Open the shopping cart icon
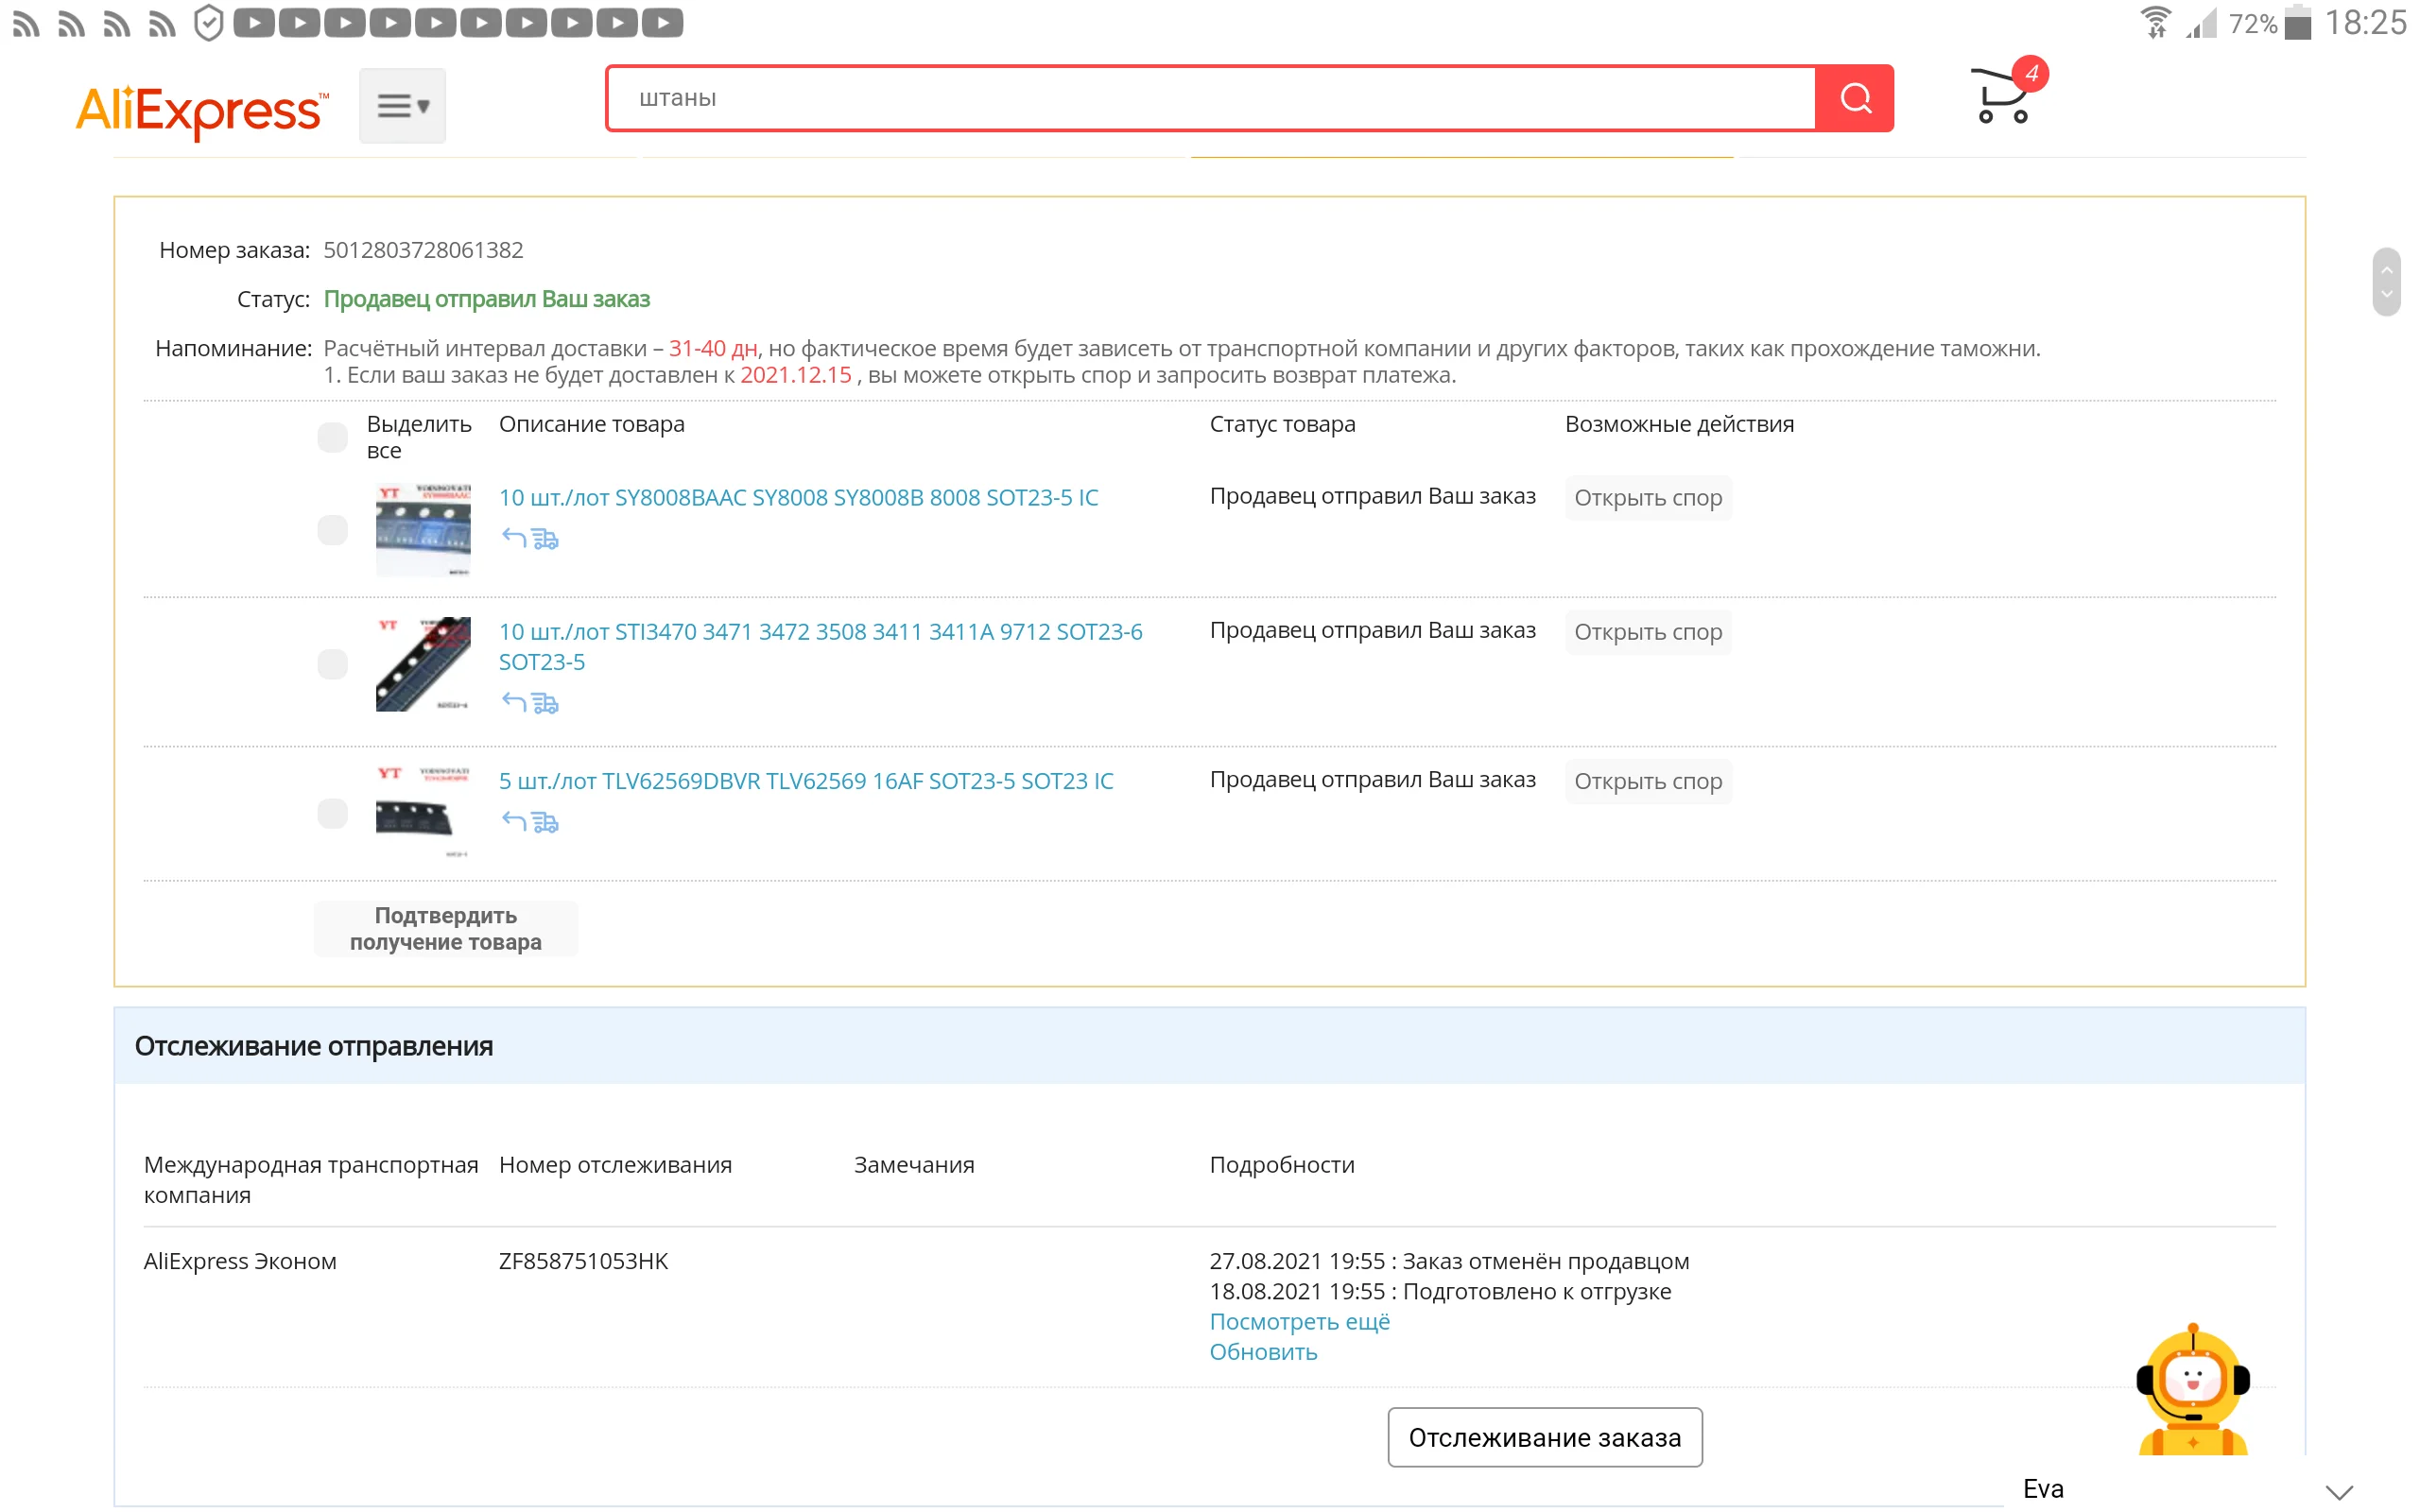The width and height of the screenshot is (2420, 1512). point(2002,96)
